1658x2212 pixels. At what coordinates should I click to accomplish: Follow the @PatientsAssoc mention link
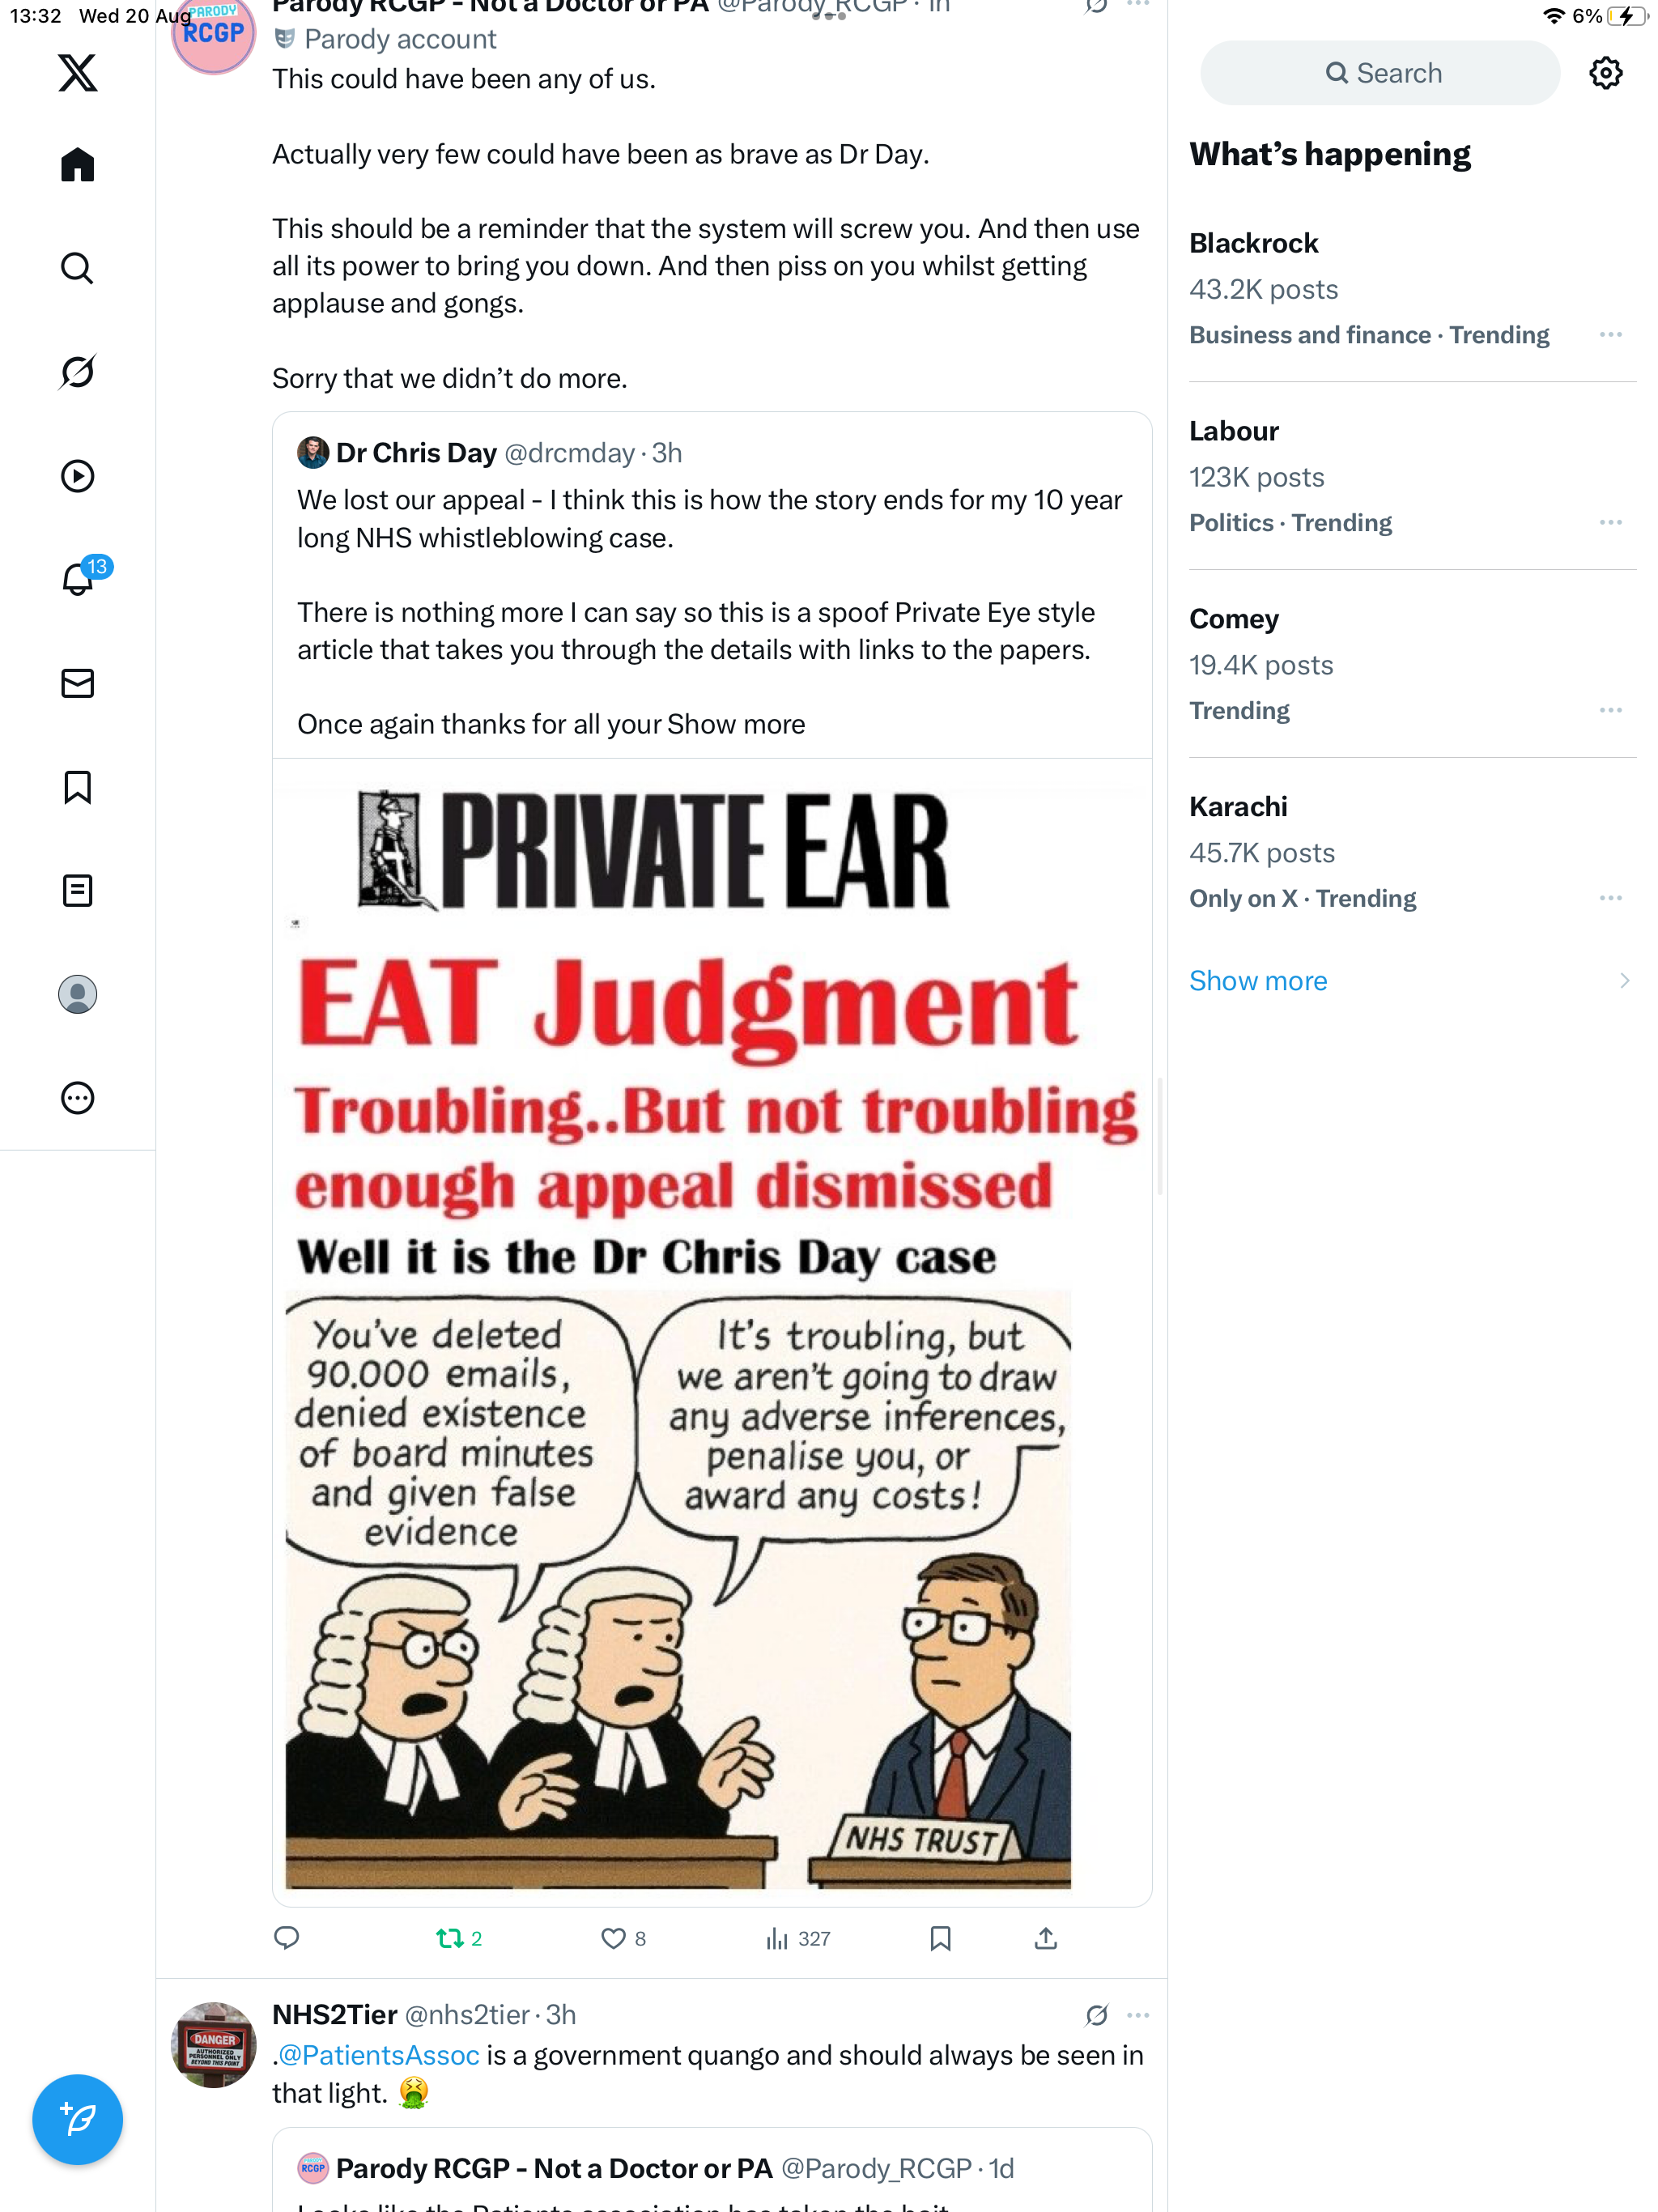click(378, 2055)
